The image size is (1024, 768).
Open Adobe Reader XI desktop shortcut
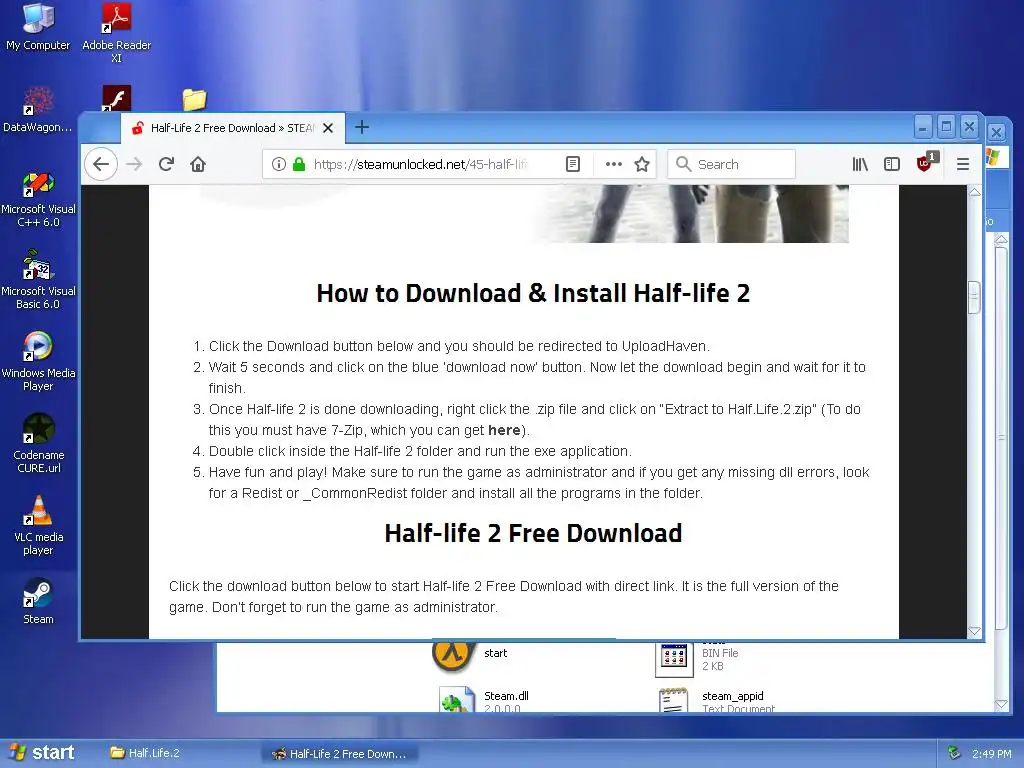116,33
